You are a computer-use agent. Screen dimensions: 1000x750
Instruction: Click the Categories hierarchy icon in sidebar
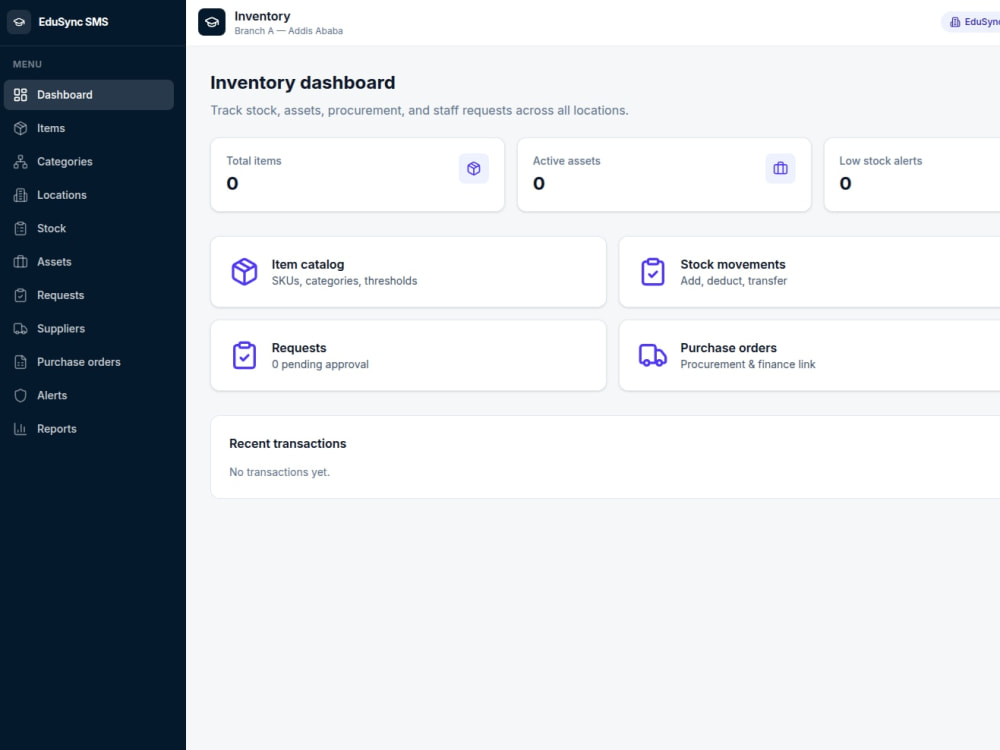point(20,162)
